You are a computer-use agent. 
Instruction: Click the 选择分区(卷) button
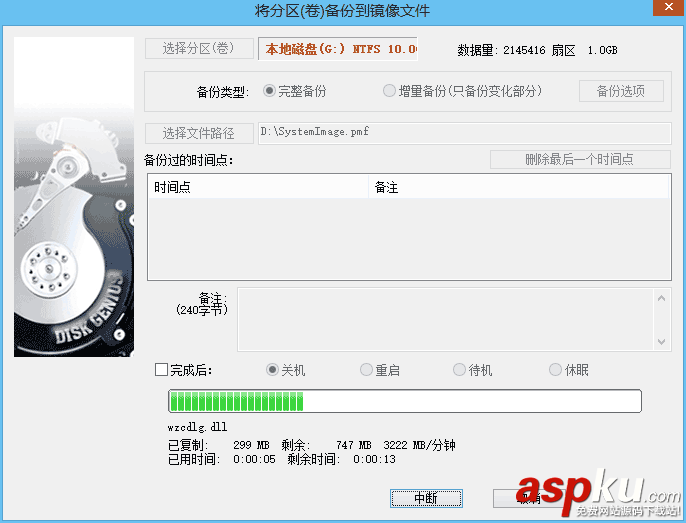[x=199, y=49]
